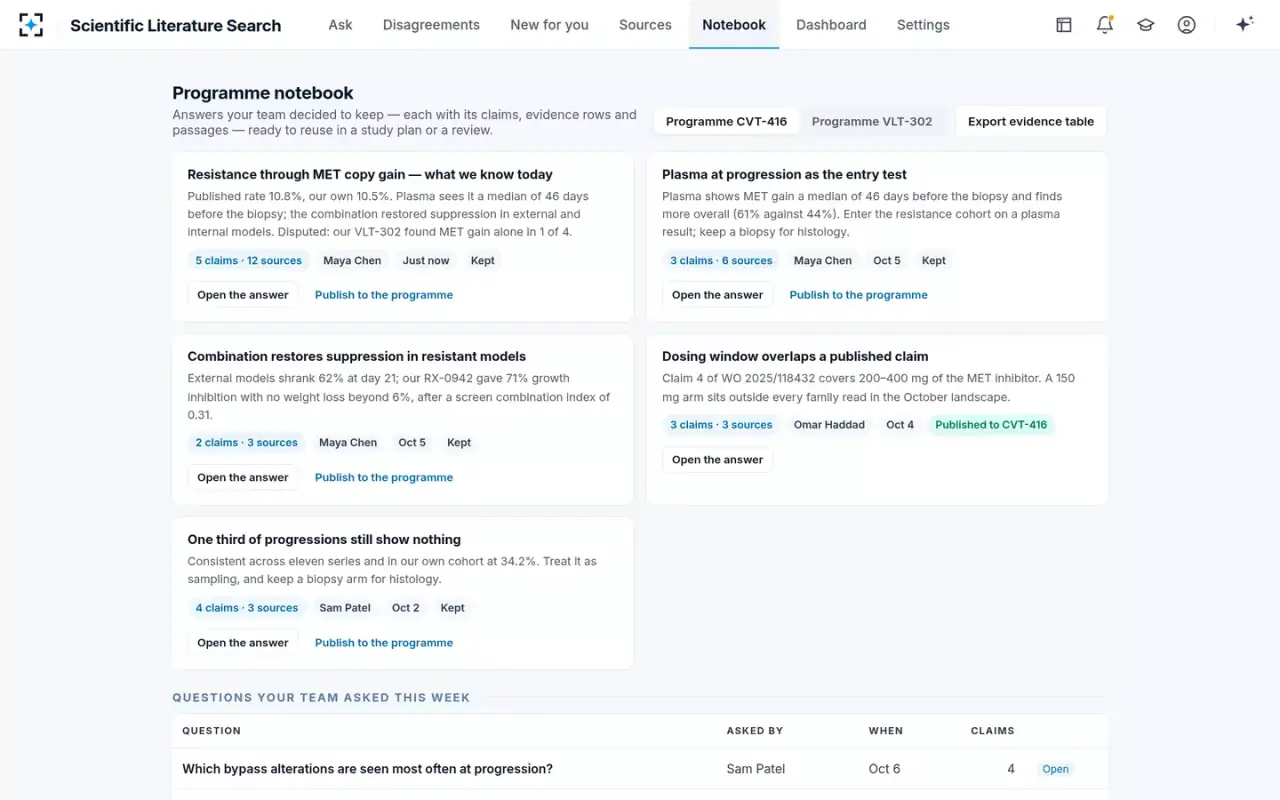1280x800 pixels.
Task: Publish Resistance through MET copy gain to programme
Action: (x=384, y=295)
